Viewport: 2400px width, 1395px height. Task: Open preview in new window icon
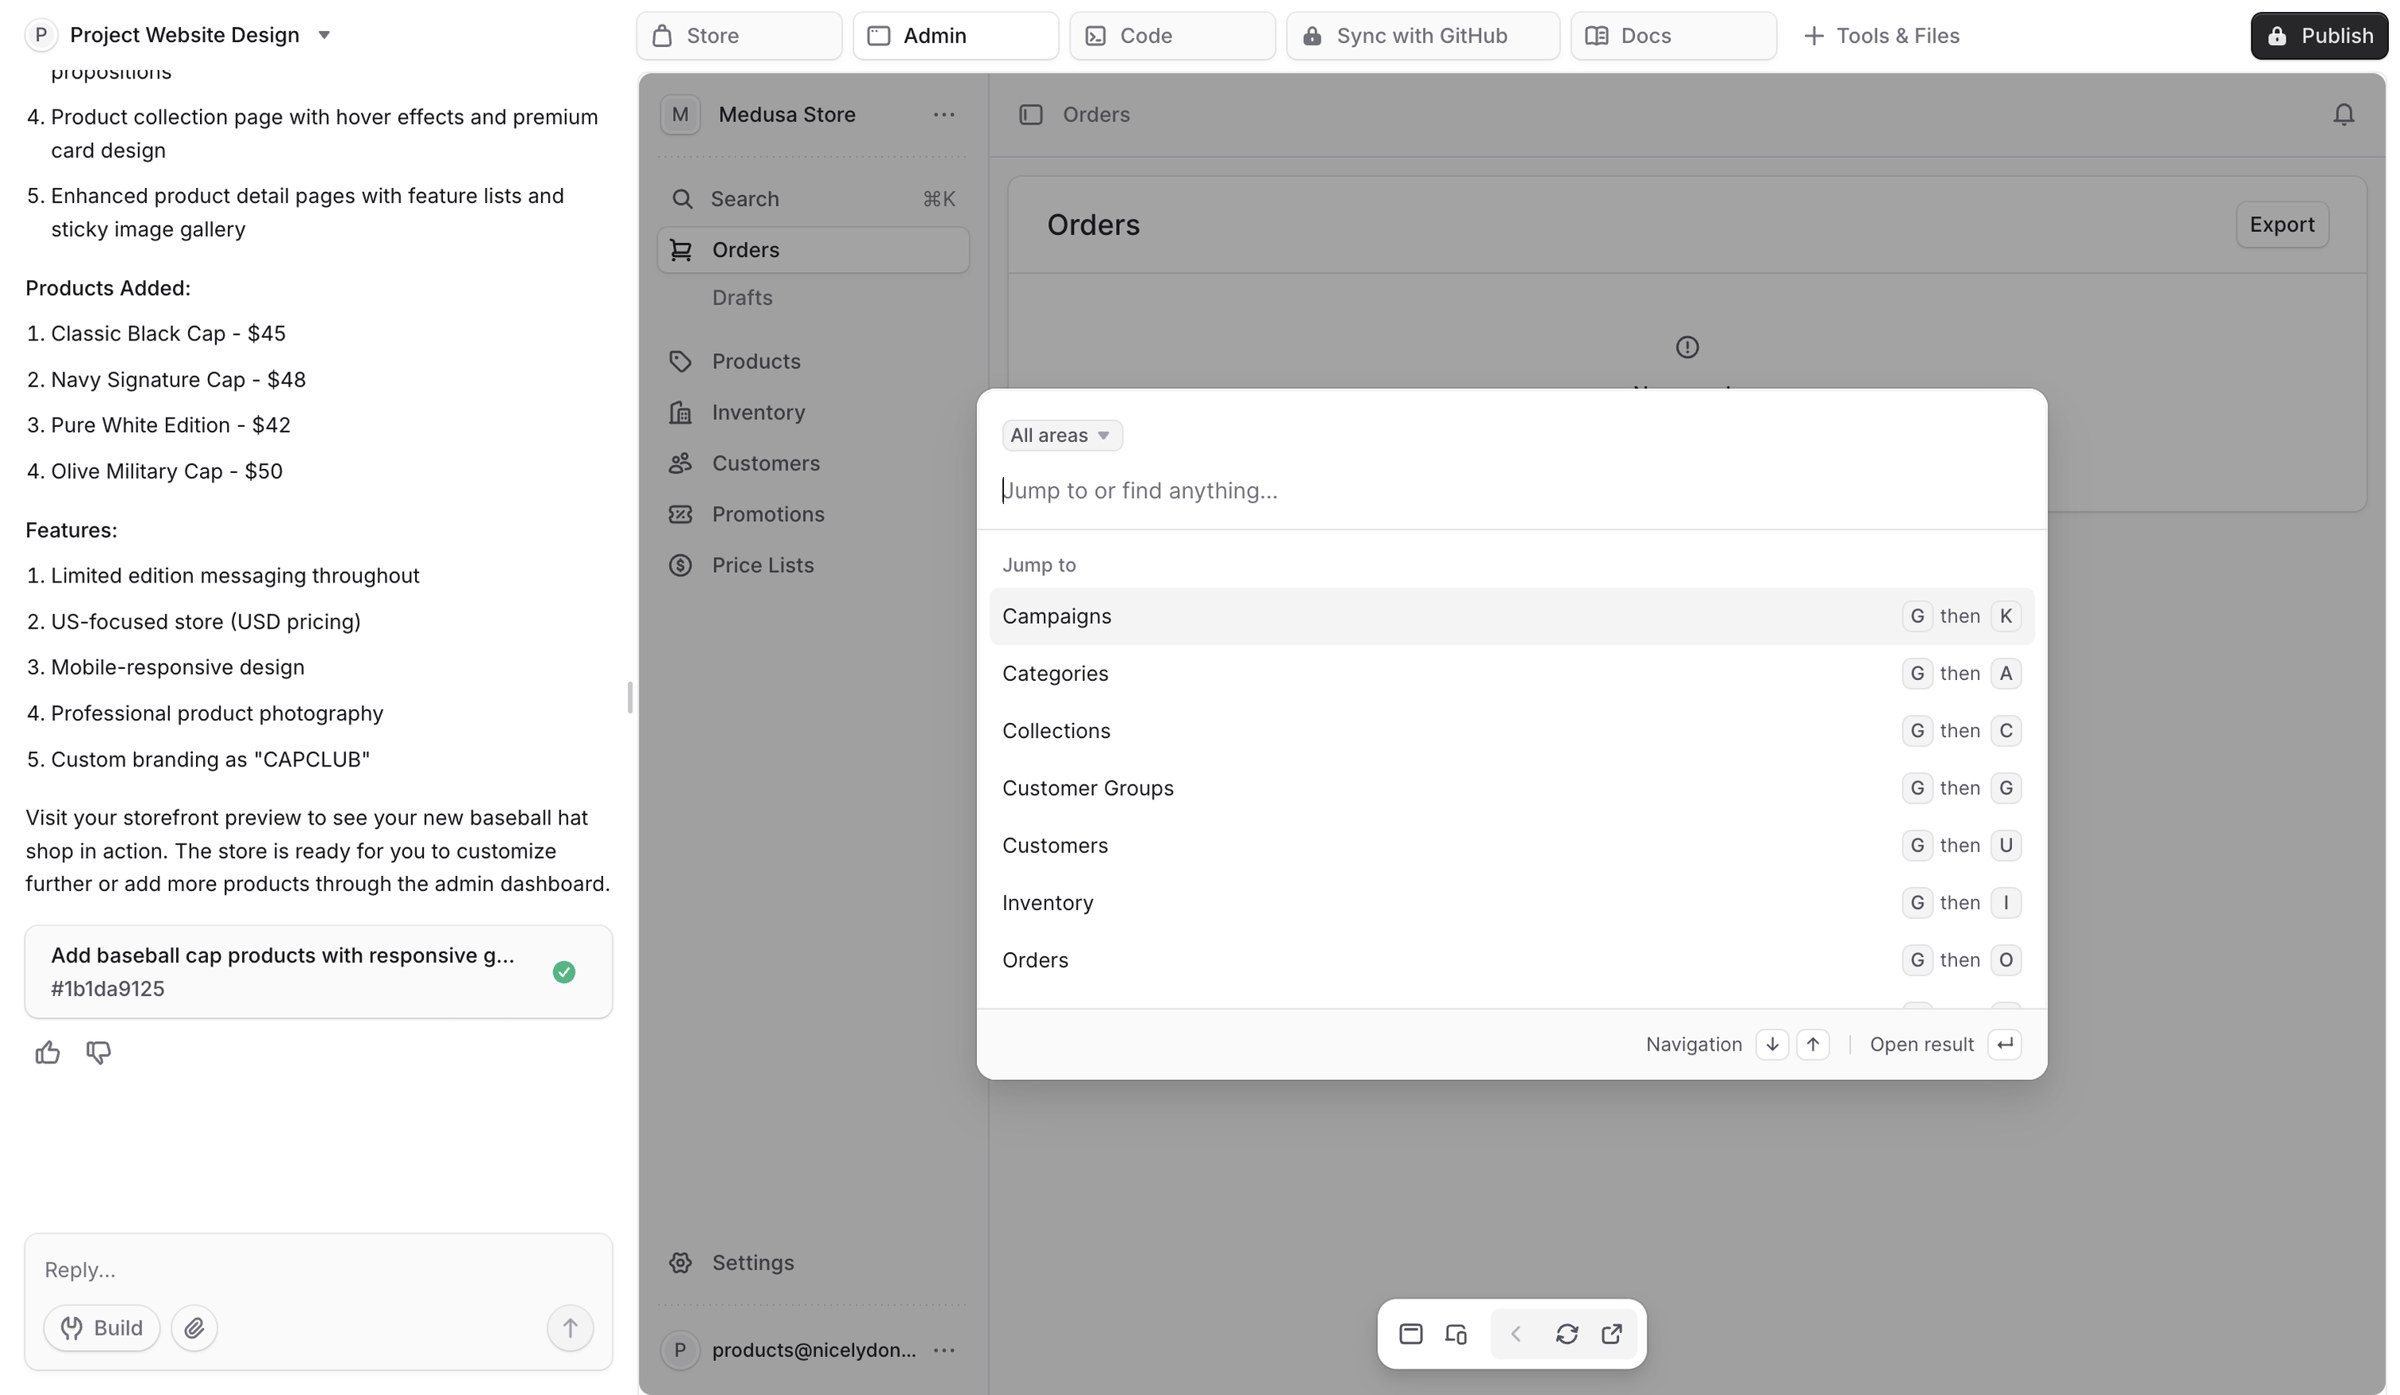coord(1612,1334)
